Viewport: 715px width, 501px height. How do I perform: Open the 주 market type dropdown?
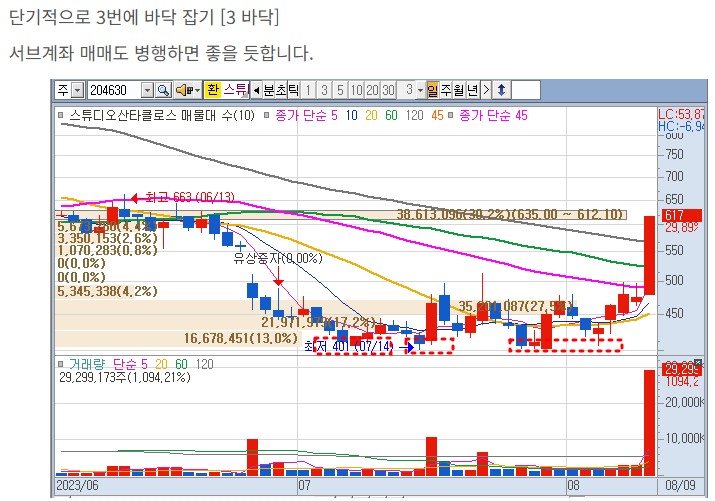[78, 90]
